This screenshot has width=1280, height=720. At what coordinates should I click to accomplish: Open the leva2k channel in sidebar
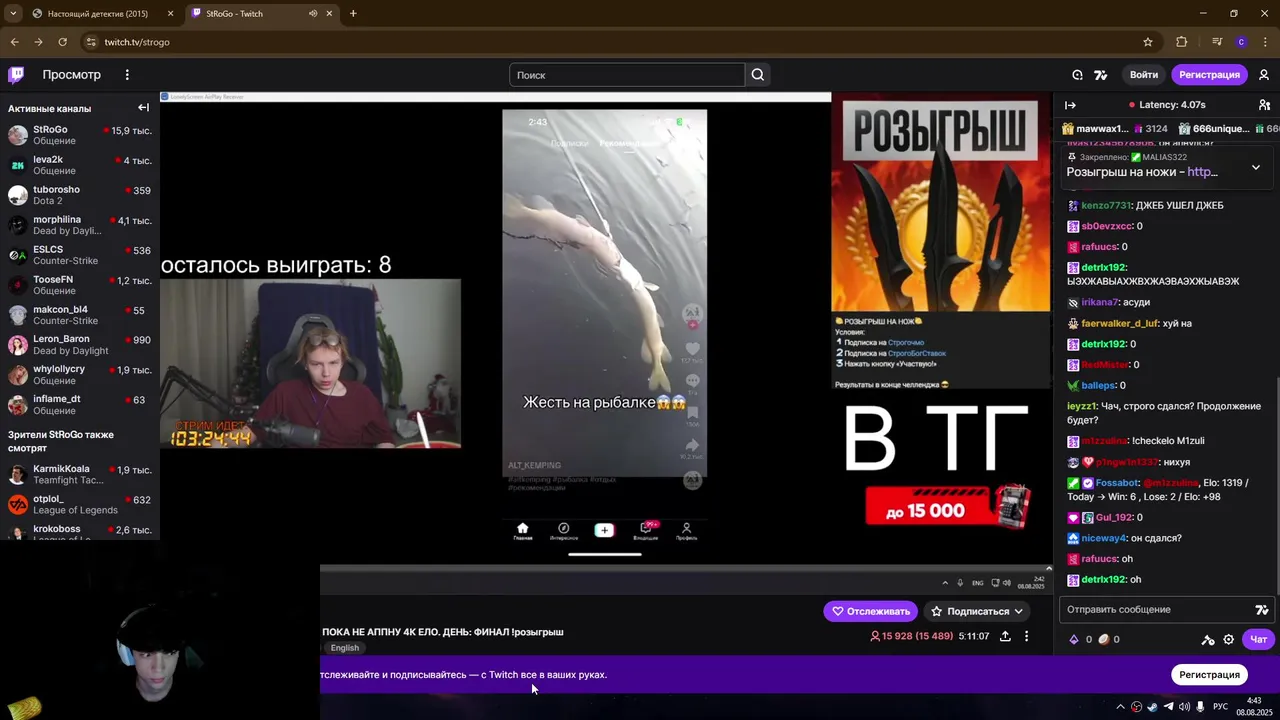point(80,165)
